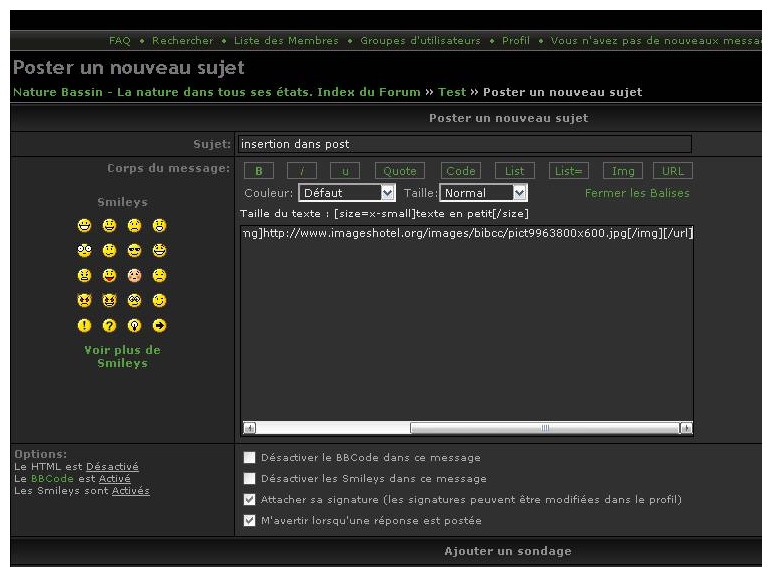Open the green BBCode help link in Options
The image size is (772, 577).
point(52,479)
